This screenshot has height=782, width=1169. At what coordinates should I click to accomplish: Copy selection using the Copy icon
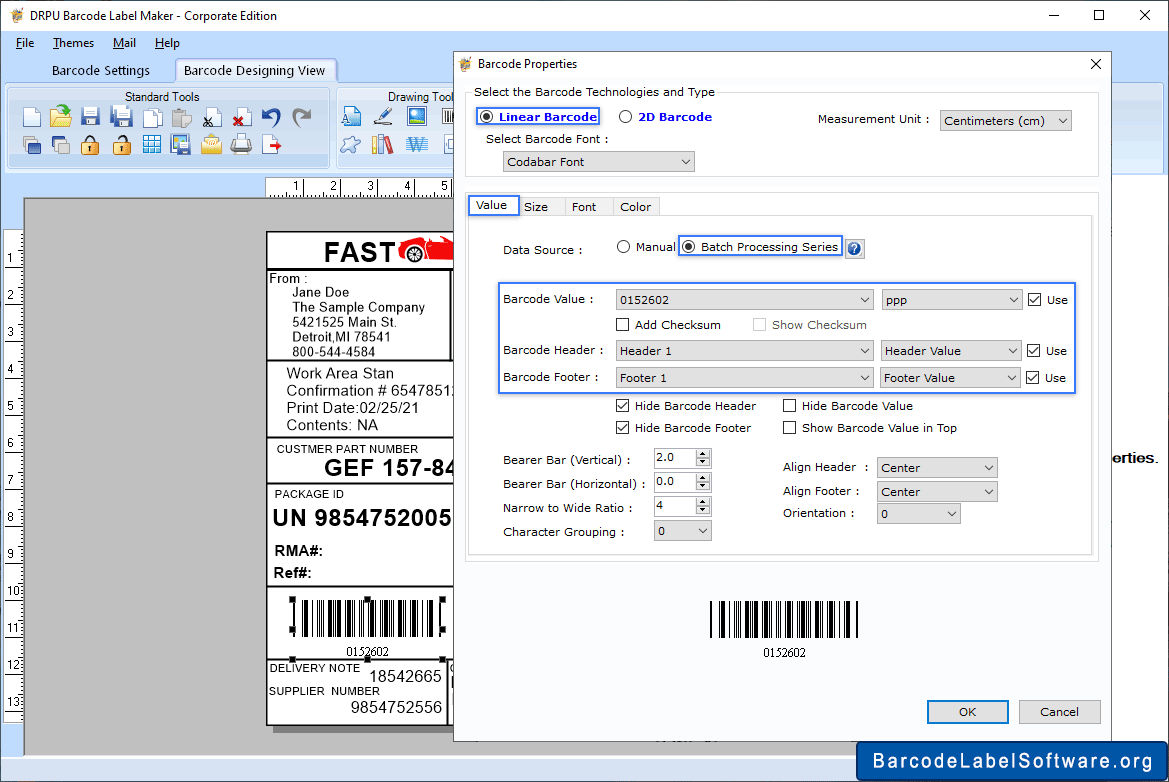[x=153, y=118]
